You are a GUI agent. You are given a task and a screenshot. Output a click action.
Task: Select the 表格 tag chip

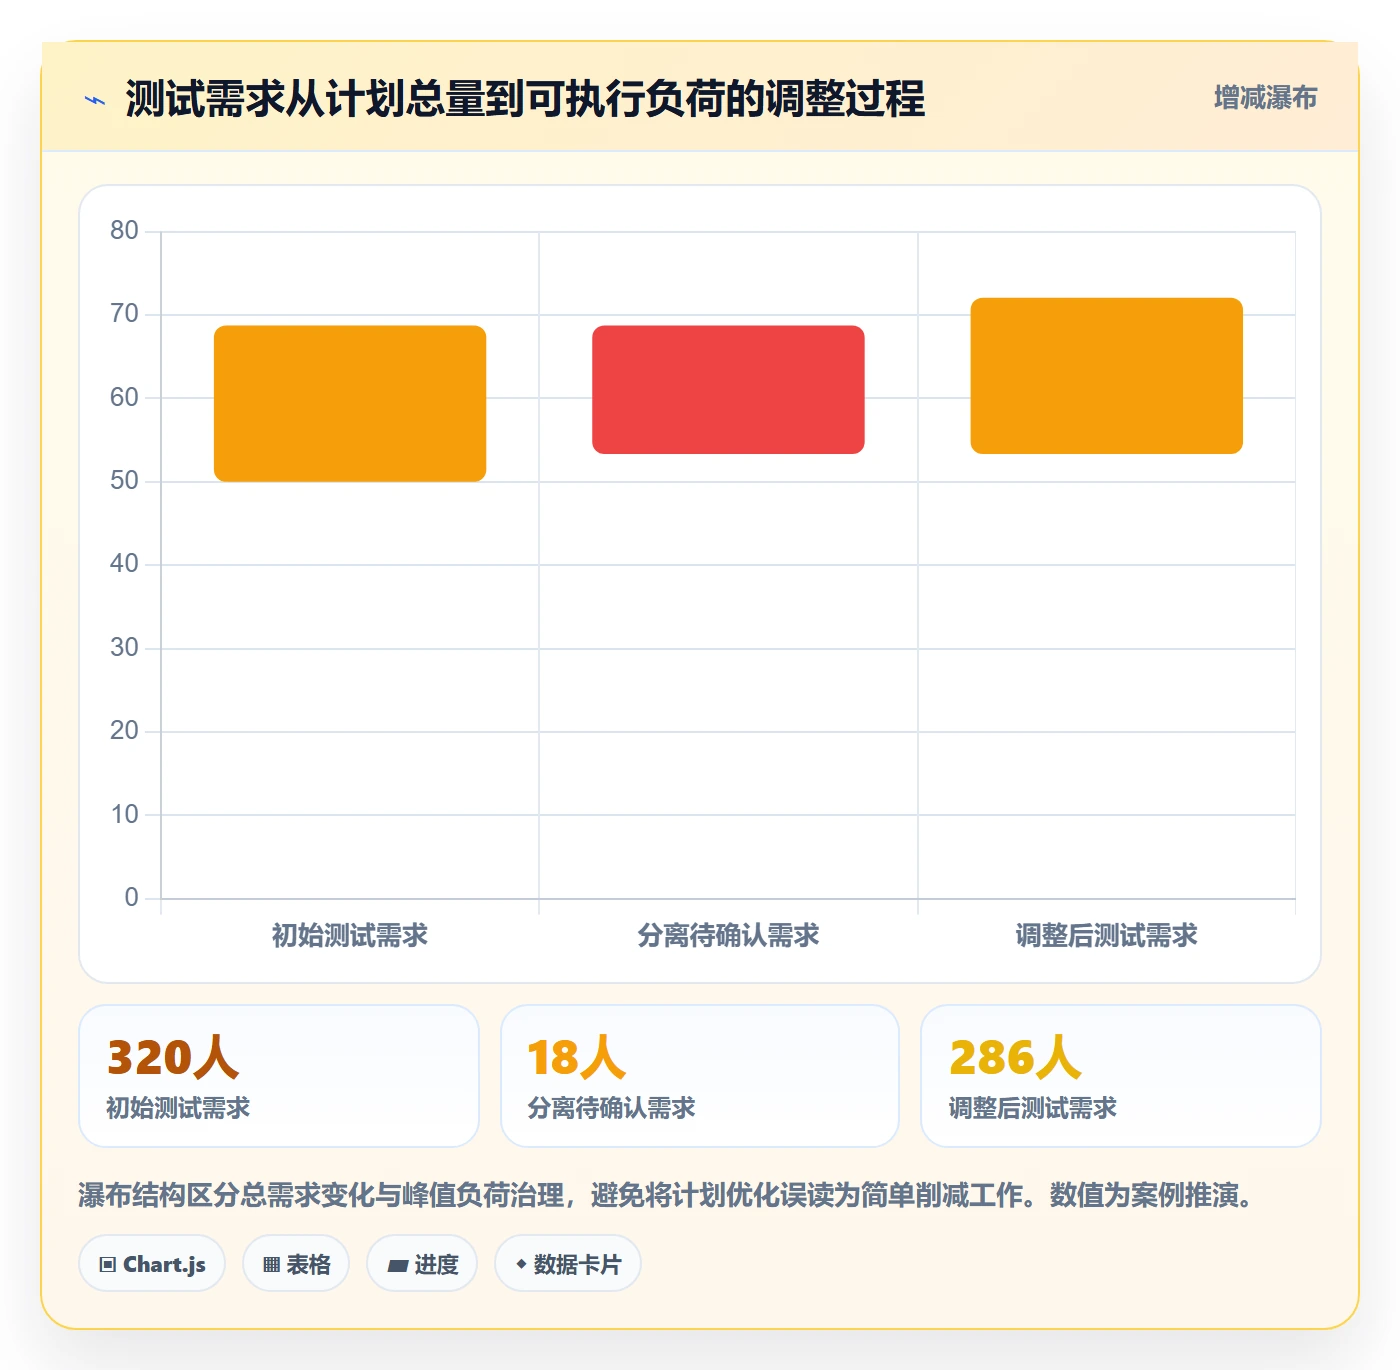296,1264
